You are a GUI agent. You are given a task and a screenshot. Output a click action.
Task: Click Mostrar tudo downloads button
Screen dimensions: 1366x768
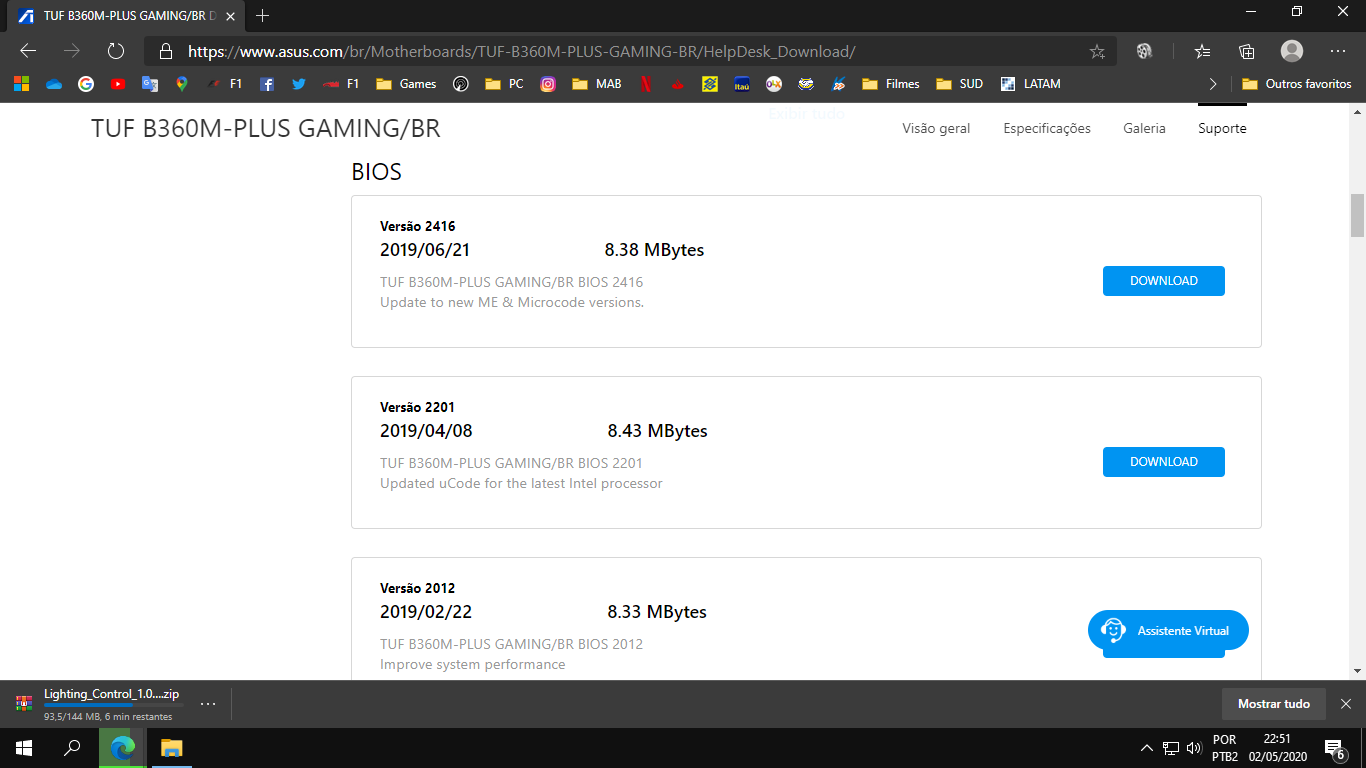[x=1273, y=704]
